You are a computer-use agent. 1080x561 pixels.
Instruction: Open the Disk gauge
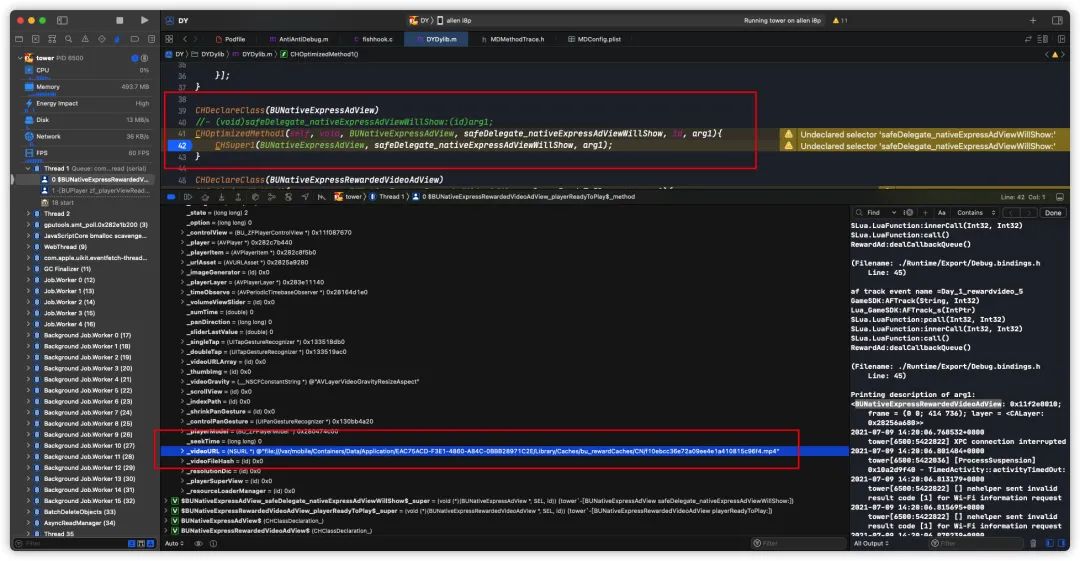[x=87, y=120]
